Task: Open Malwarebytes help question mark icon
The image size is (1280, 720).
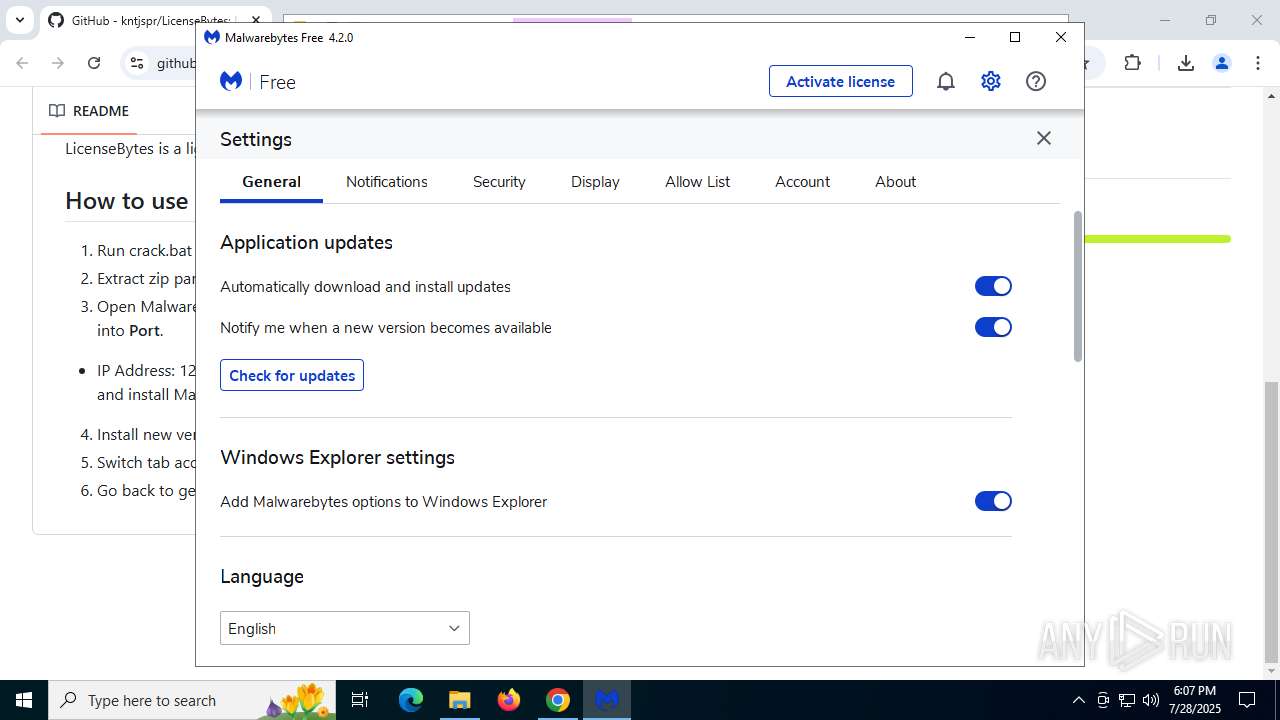Action: (1036, 82)
